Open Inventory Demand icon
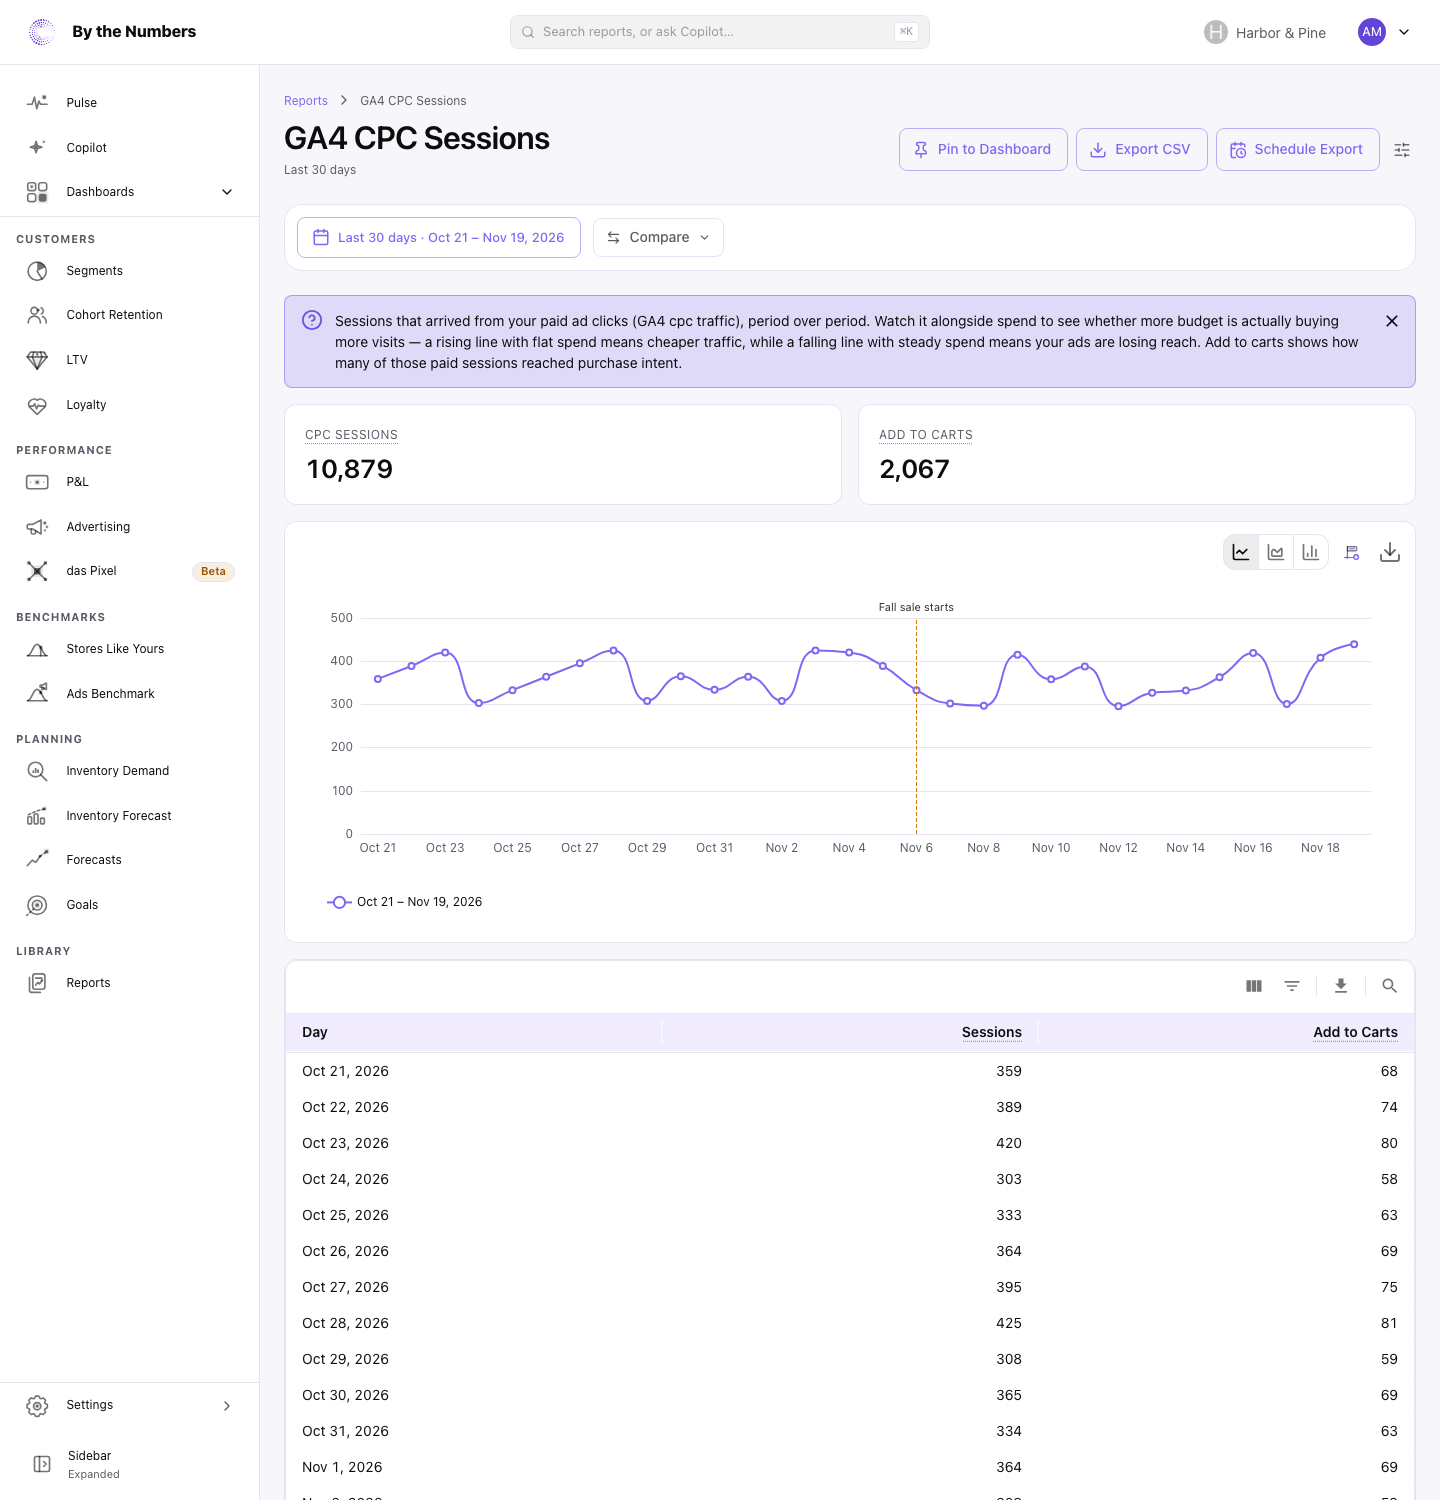 coord(37,771)
